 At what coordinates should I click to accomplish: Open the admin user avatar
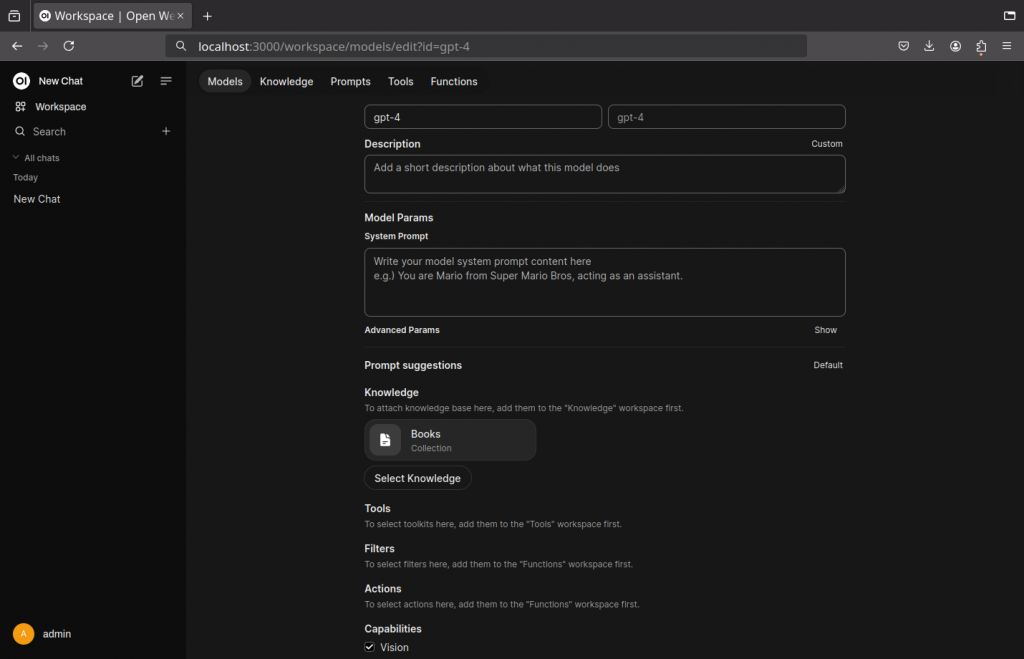pyautogui.click(x=24, y=634)
